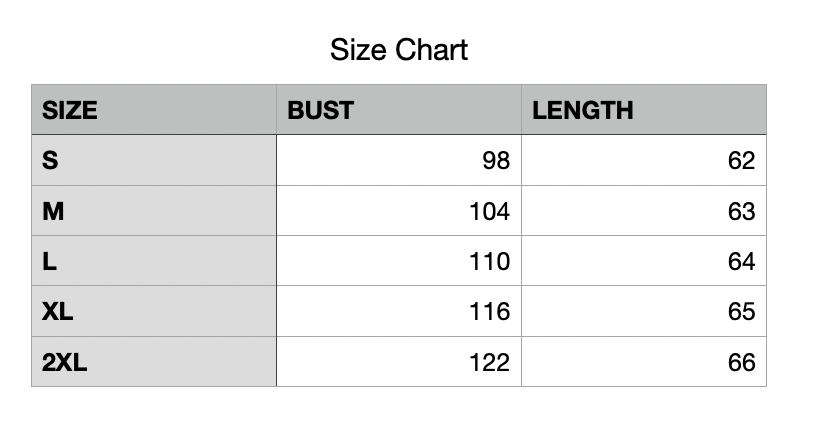Select the LENGTH column header

[583, 110]
